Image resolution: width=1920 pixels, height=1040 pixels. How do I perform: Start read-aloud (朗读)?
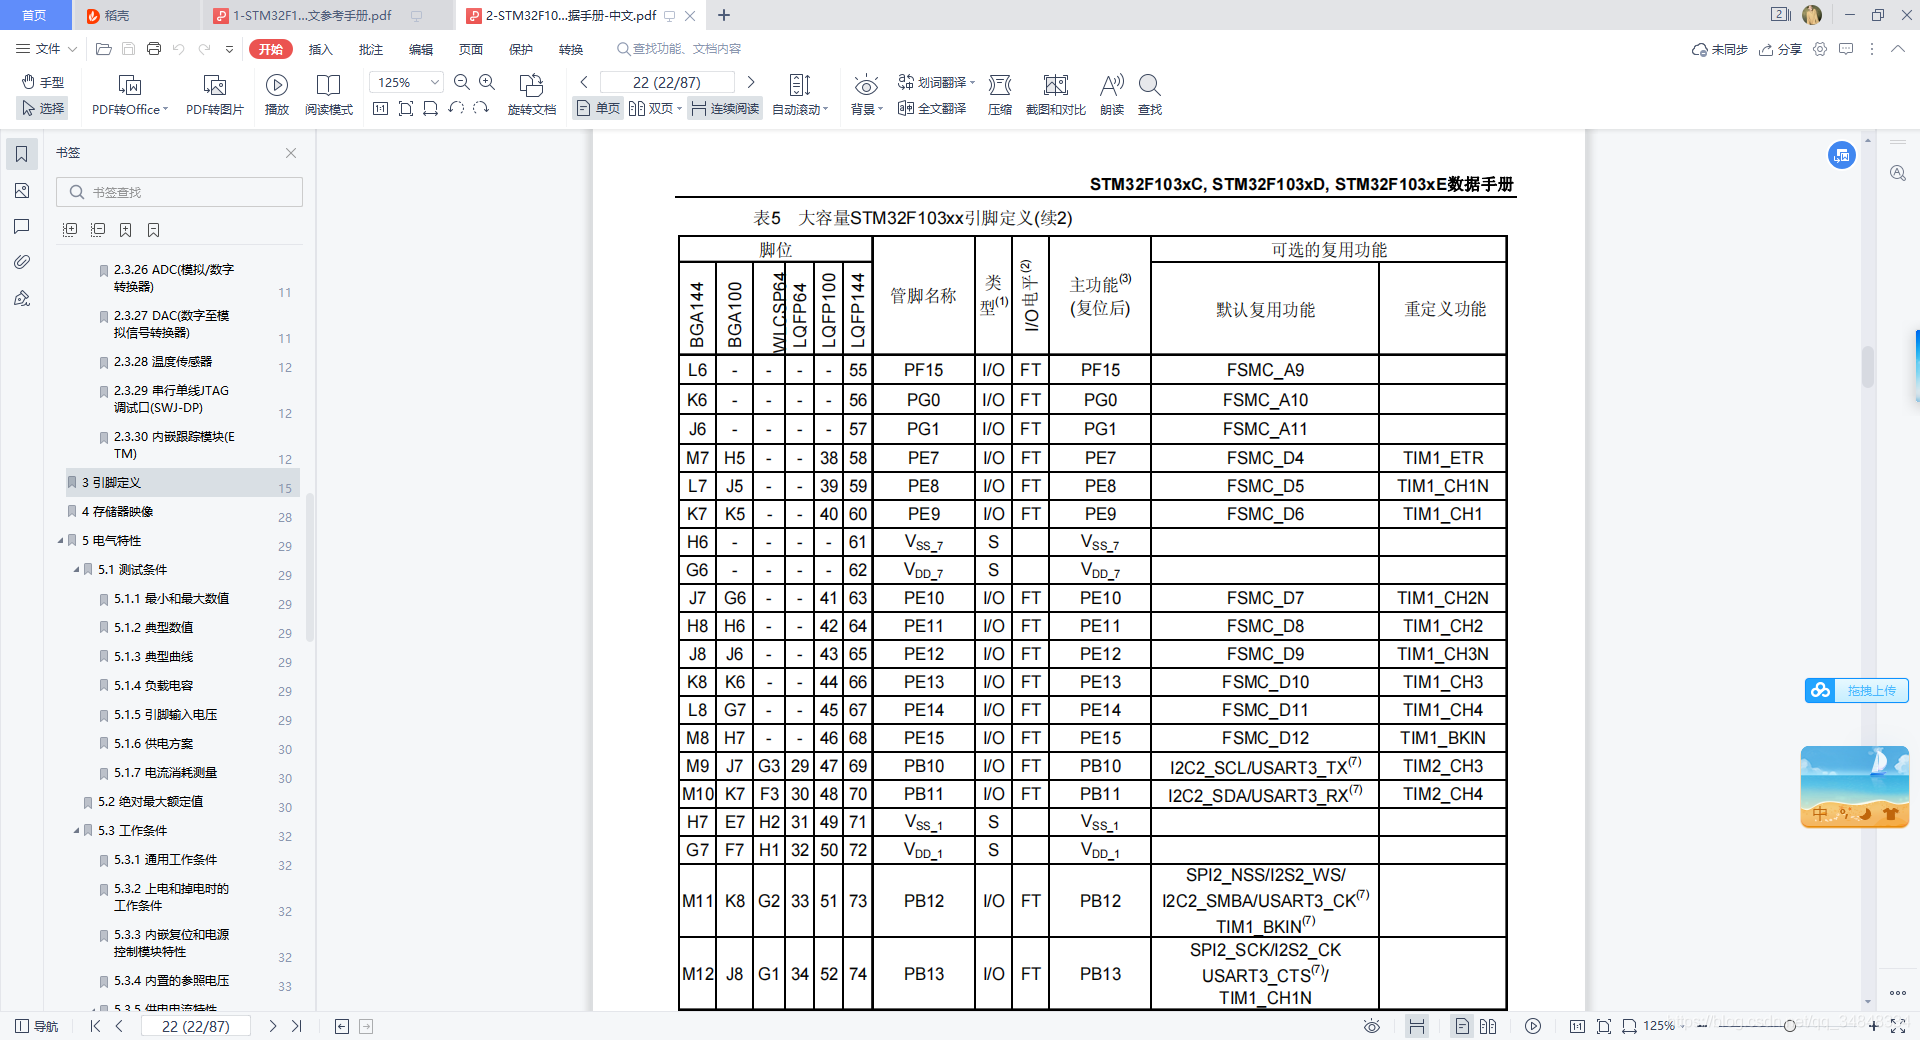click(1112, 95)
